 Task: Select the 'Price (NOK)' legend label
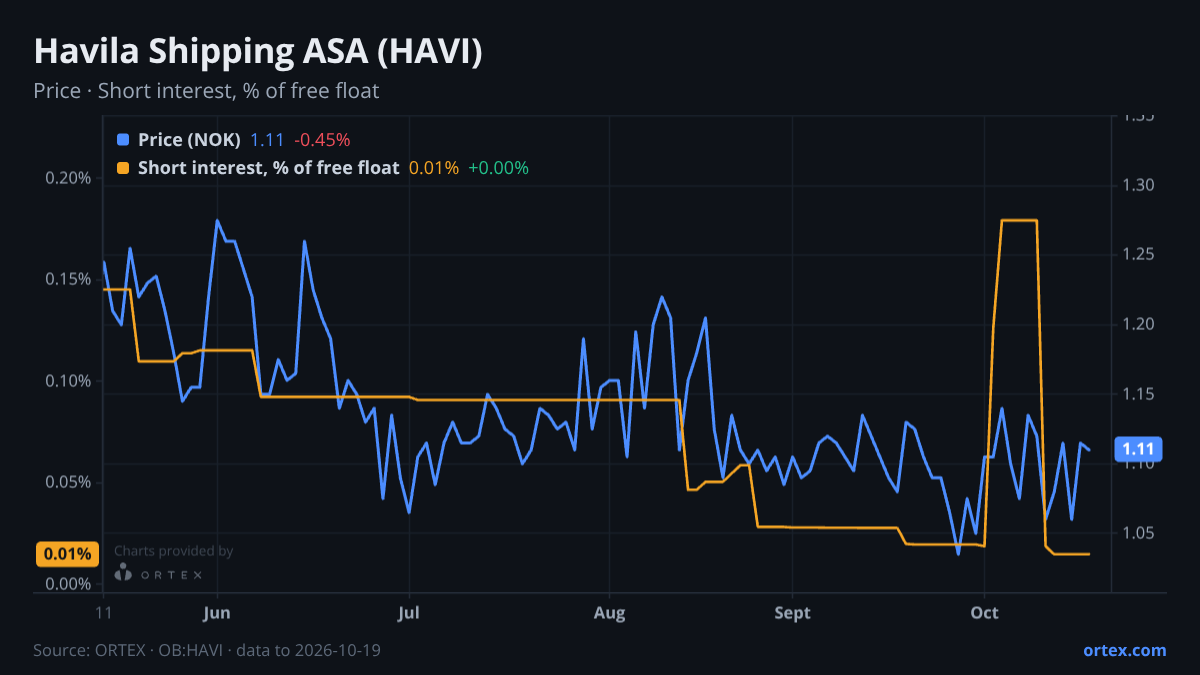(189, 140)
